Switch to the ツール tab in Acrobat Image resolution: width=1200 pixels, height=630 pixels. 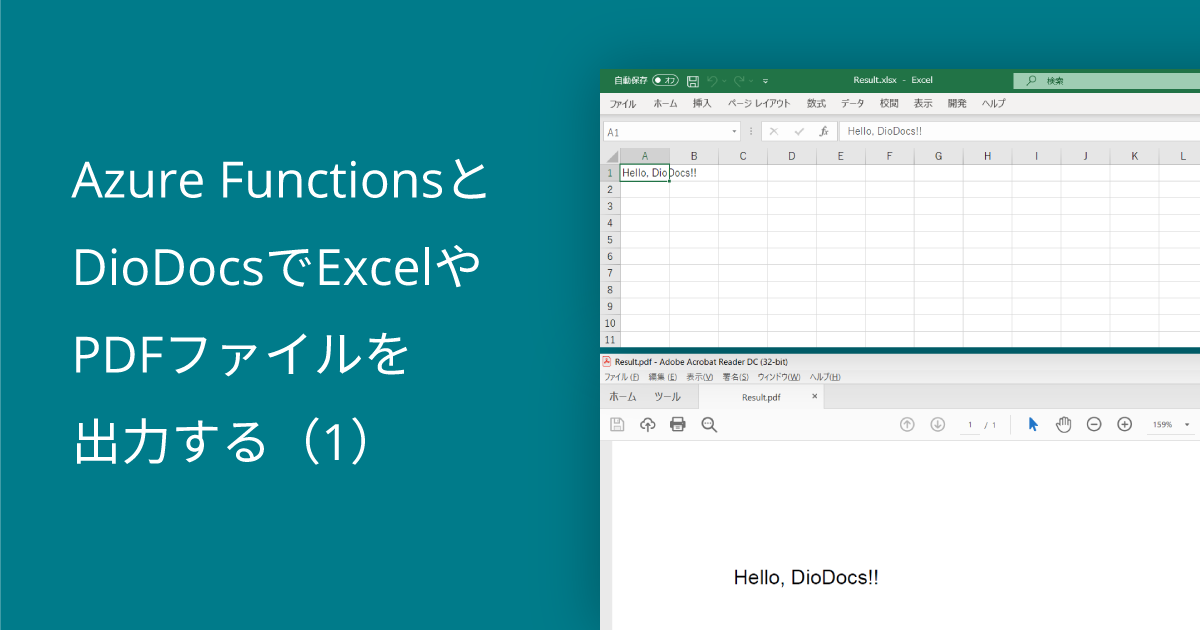coord(667,397)
